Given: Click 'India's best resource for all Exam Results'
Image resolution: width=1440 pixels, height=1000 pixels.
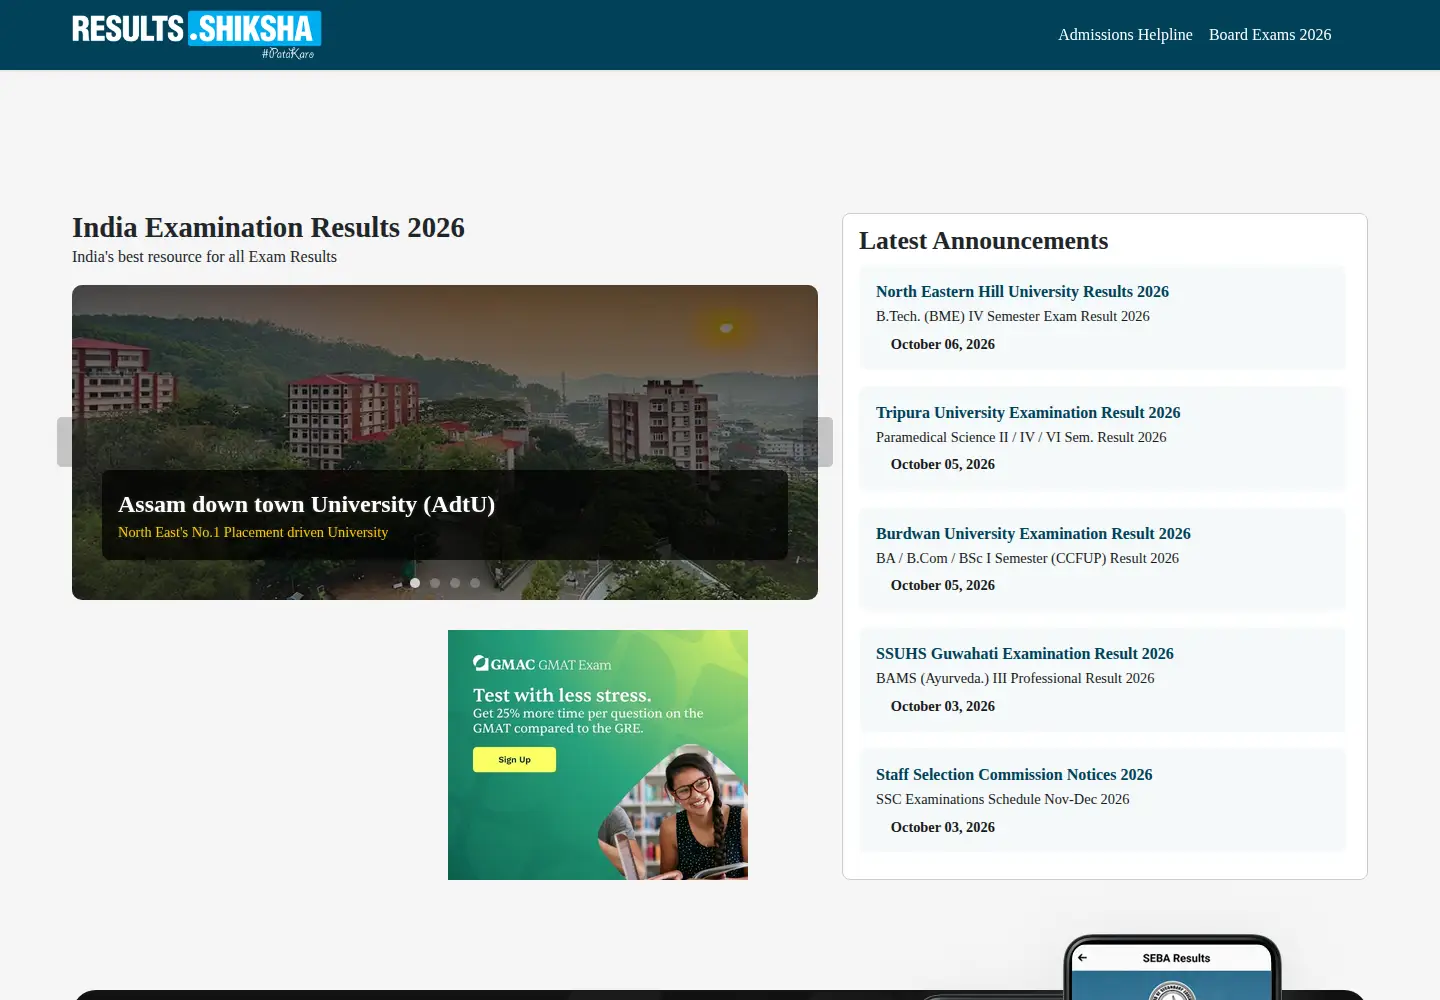Looking at the screenshot, I should coord(204,257).
